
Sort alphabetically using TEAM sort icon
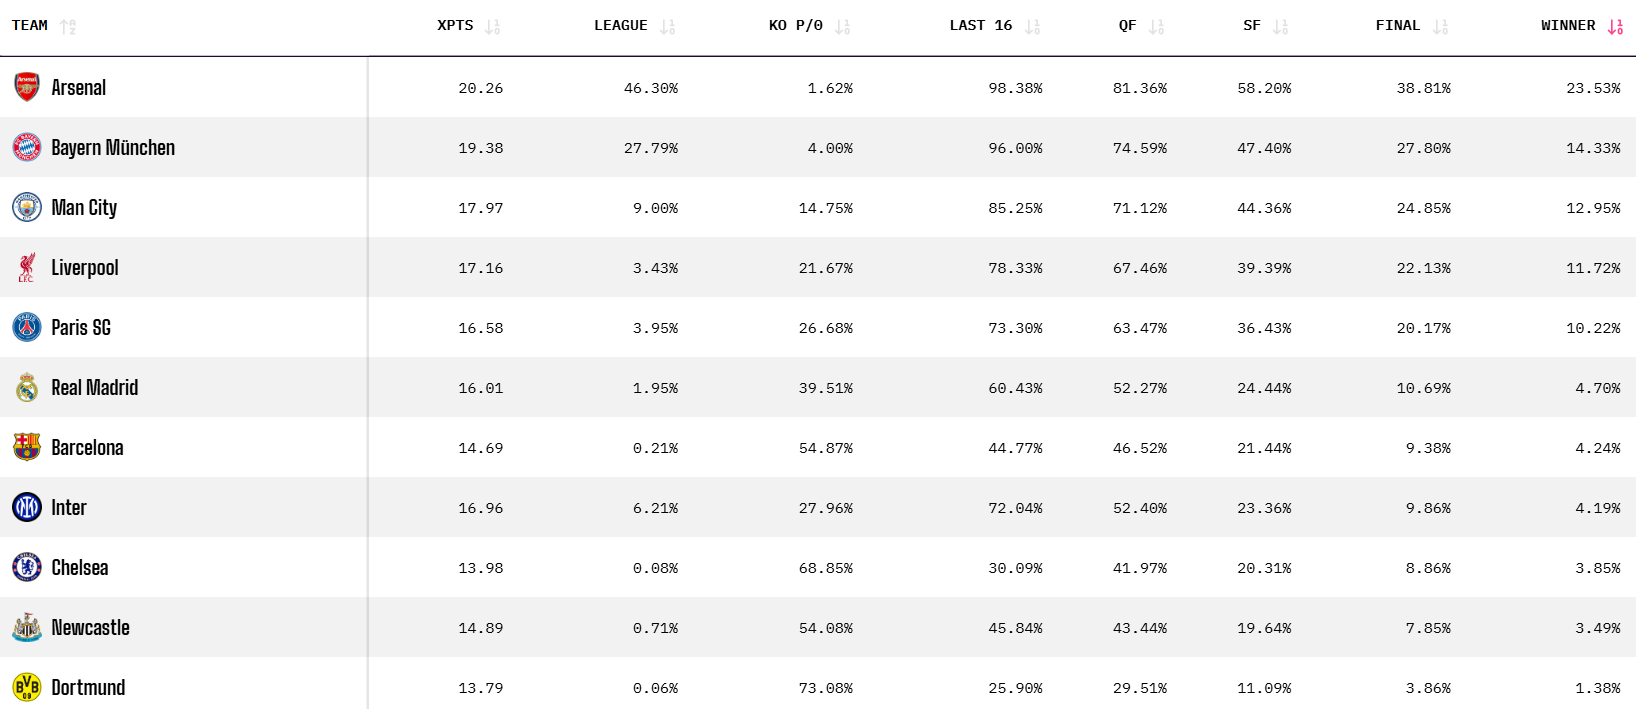click(68, 27)
